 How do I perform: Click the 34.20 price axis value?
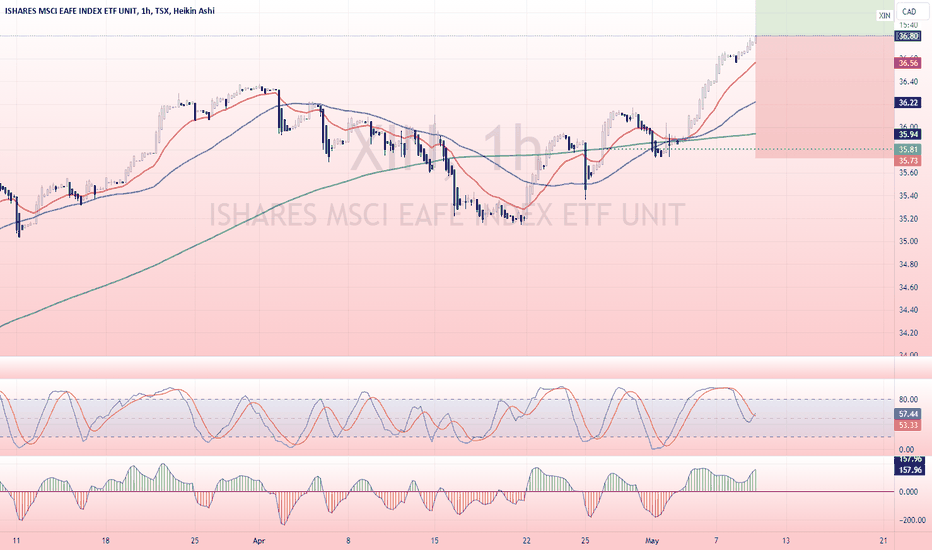click(908, 333)
